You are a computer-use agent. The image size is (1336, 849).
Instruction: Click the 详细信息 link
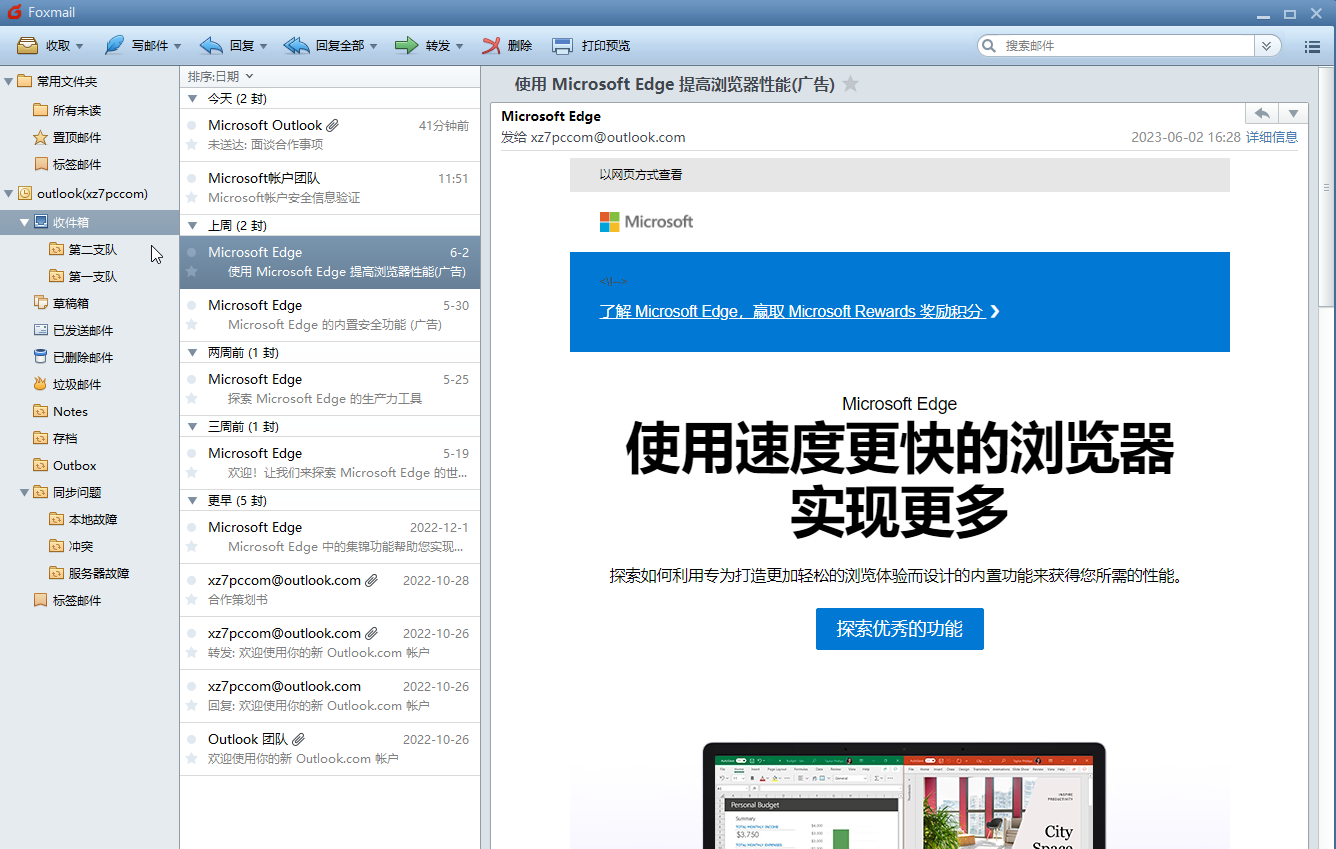click(1272, 137)
